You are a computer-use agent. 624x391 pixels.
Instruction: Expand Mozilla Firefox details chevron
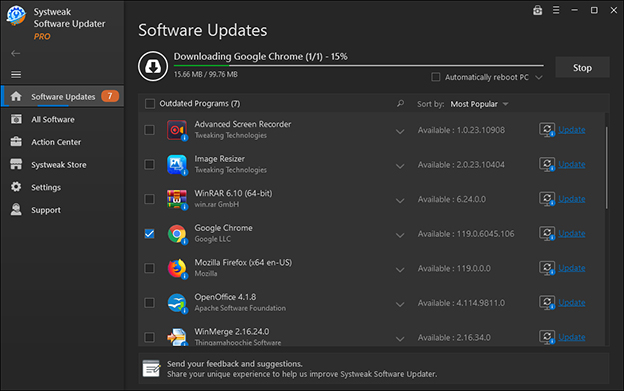(400, 270)
